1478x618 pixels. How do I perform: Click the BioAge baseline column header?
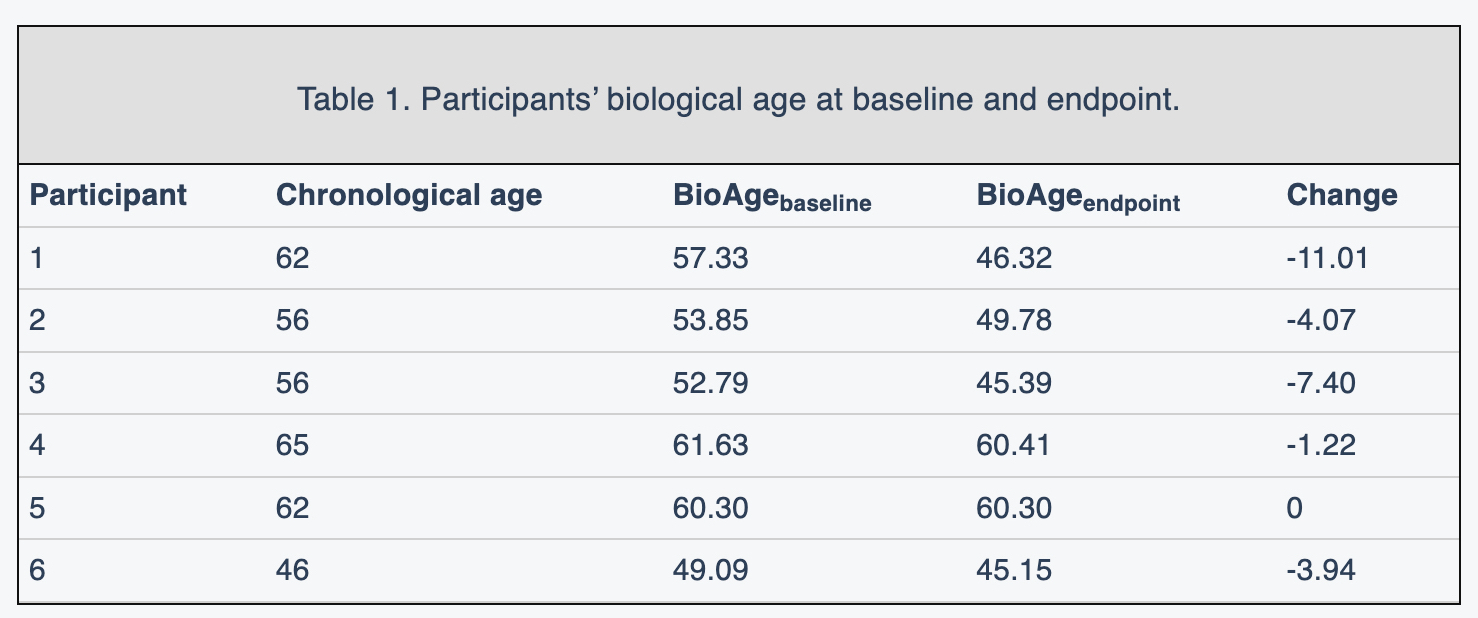[773, 197]
